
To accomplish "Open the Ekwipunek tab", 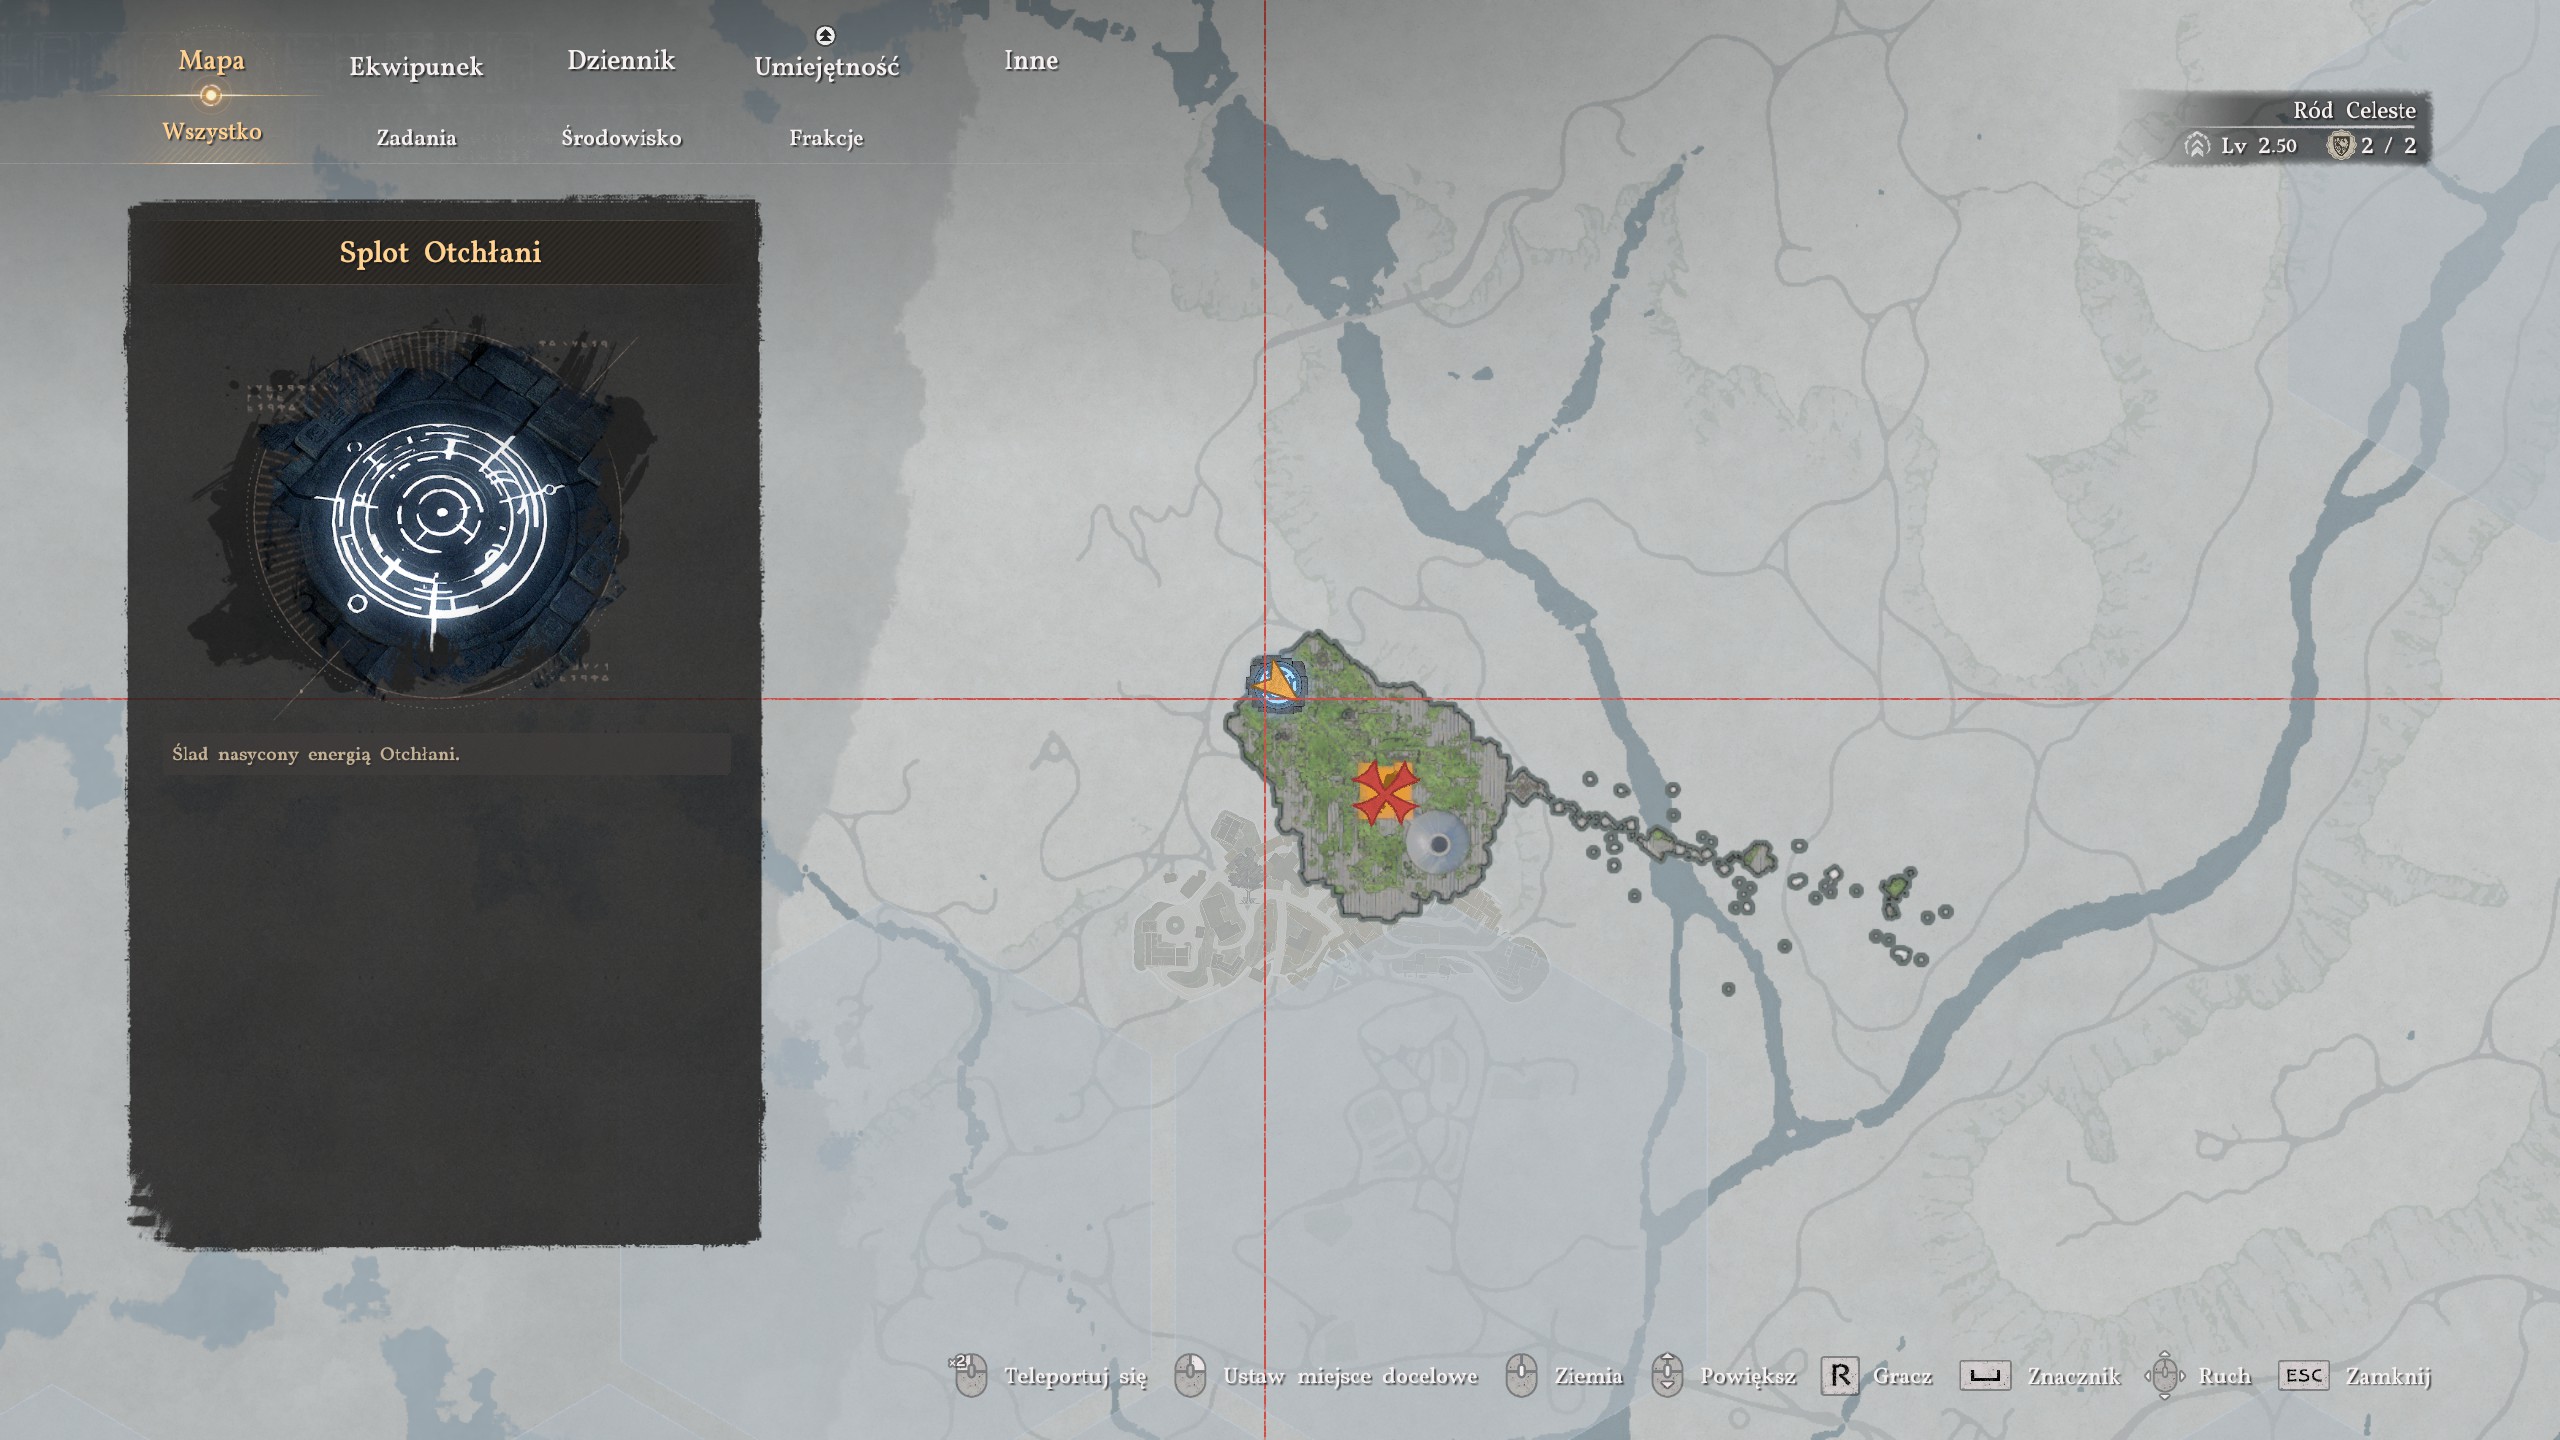I will pos(416,67).
